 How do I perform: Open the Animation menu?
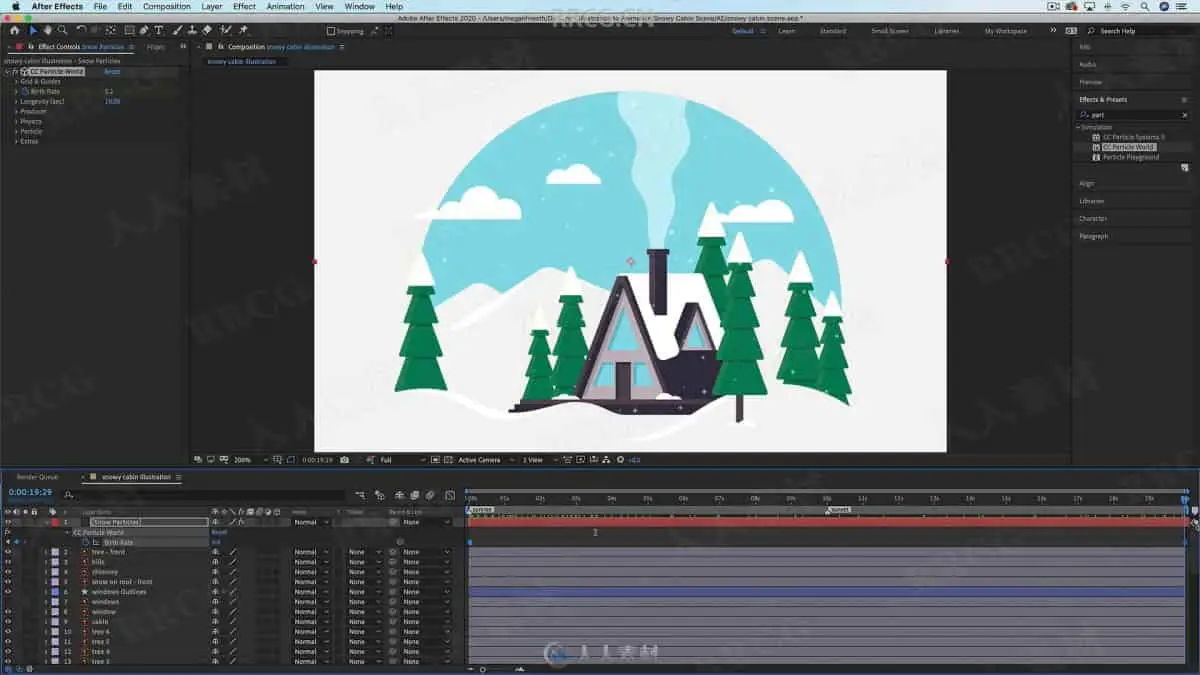point(285,6)
